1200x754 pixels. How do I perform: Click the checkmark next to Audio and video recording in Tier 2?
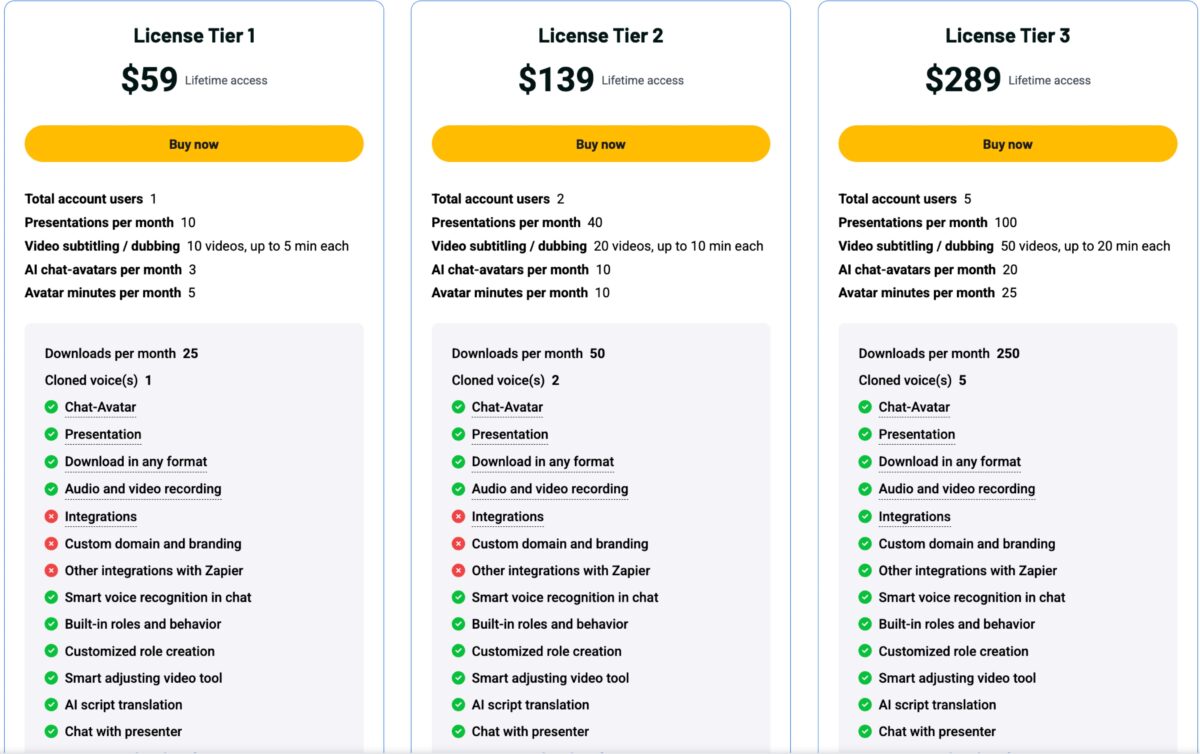point(458,489)
